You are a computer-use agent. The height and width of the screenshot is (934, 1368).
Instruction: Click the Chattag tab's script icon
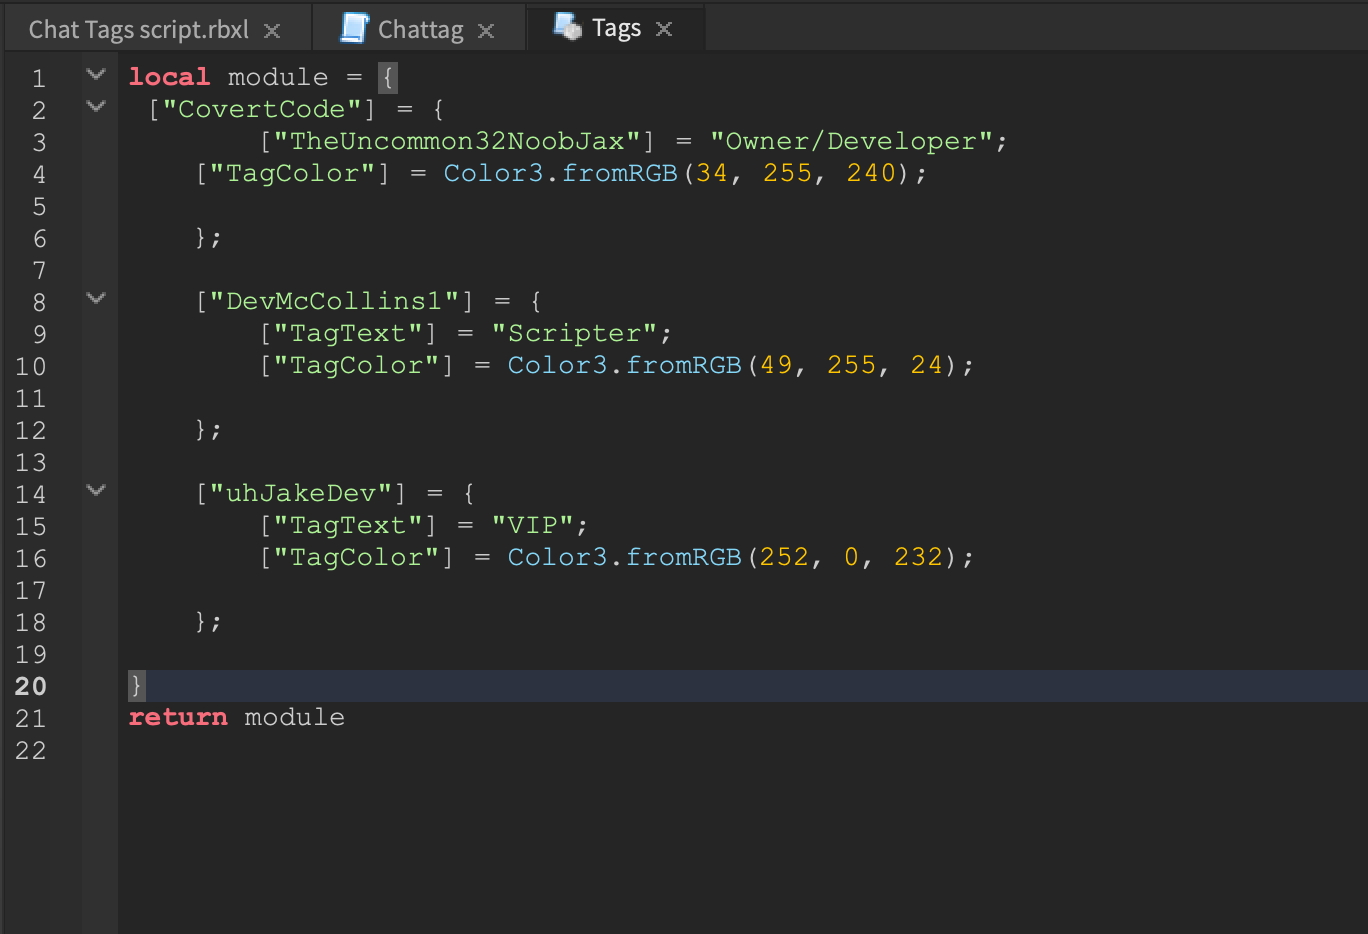pos(352,28)
